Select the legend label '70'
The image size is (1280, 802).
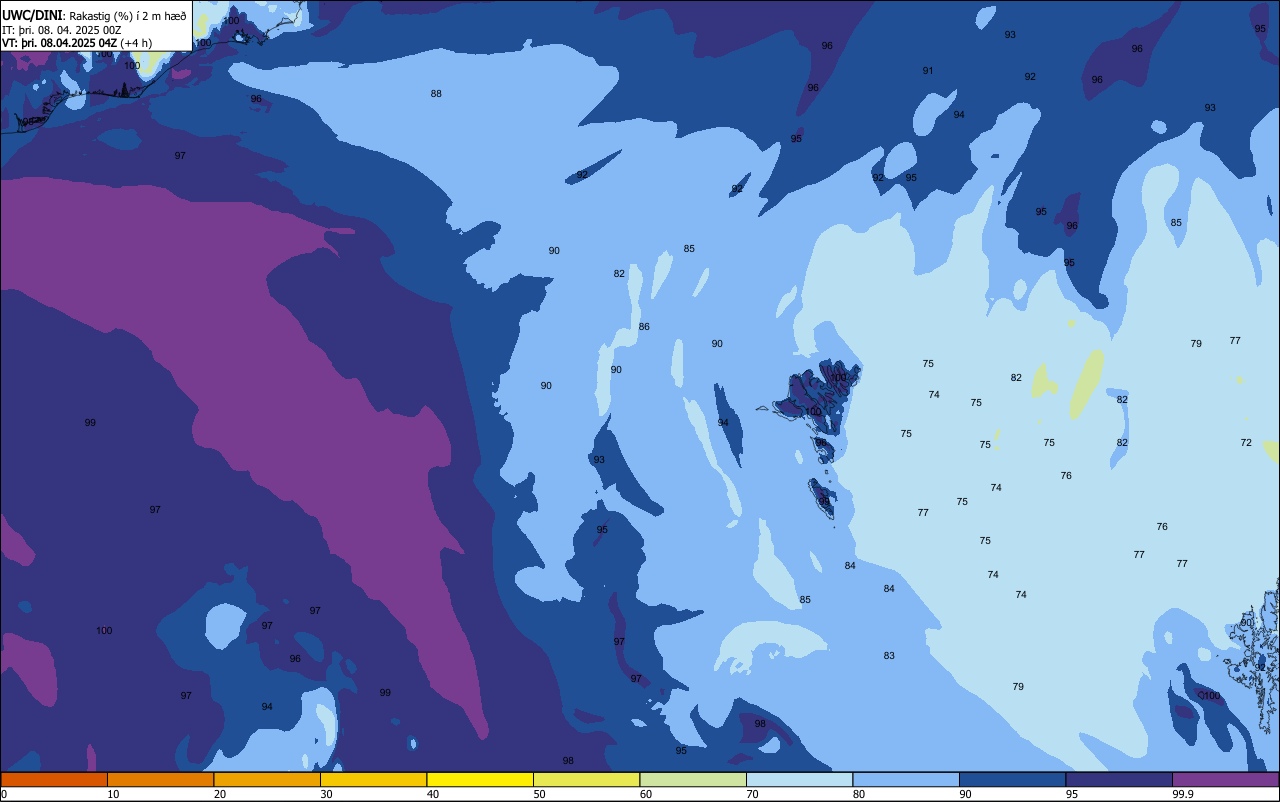[752, 794]
